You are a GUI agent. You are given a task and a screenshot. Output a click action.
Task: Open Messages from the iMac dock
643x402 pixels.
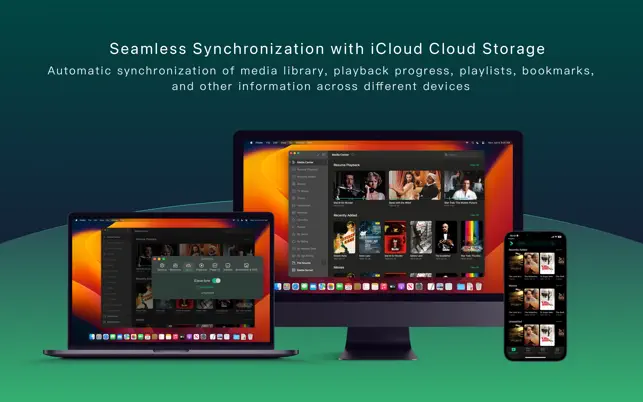[x=304, y=286]
